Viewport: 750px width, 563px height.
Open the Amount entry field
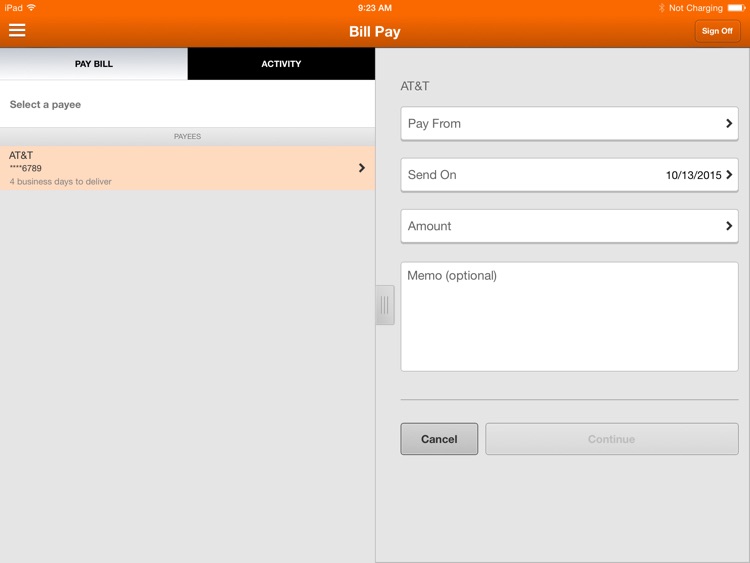pyautogui.click(x=569, y=226)
